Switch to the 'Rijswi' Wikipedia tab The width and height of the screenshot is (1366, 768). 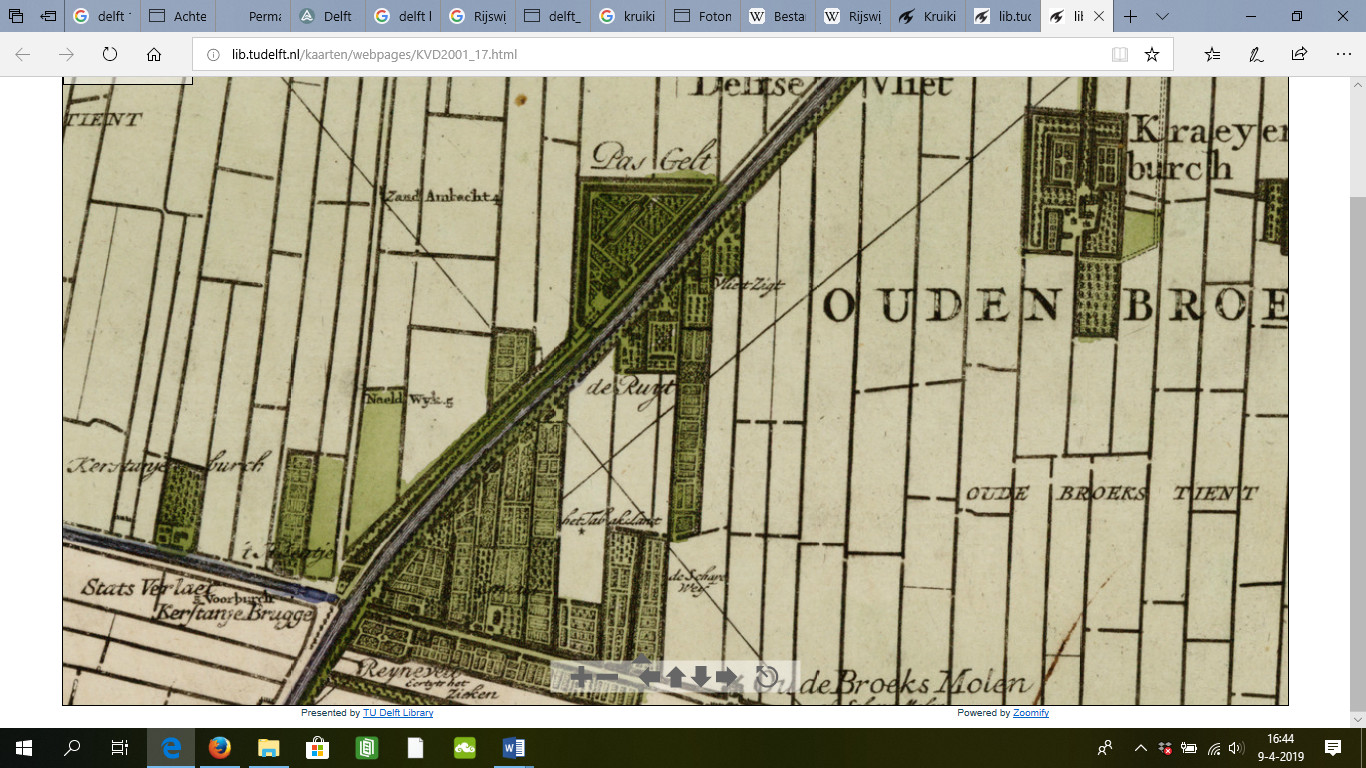coord(852,16)
